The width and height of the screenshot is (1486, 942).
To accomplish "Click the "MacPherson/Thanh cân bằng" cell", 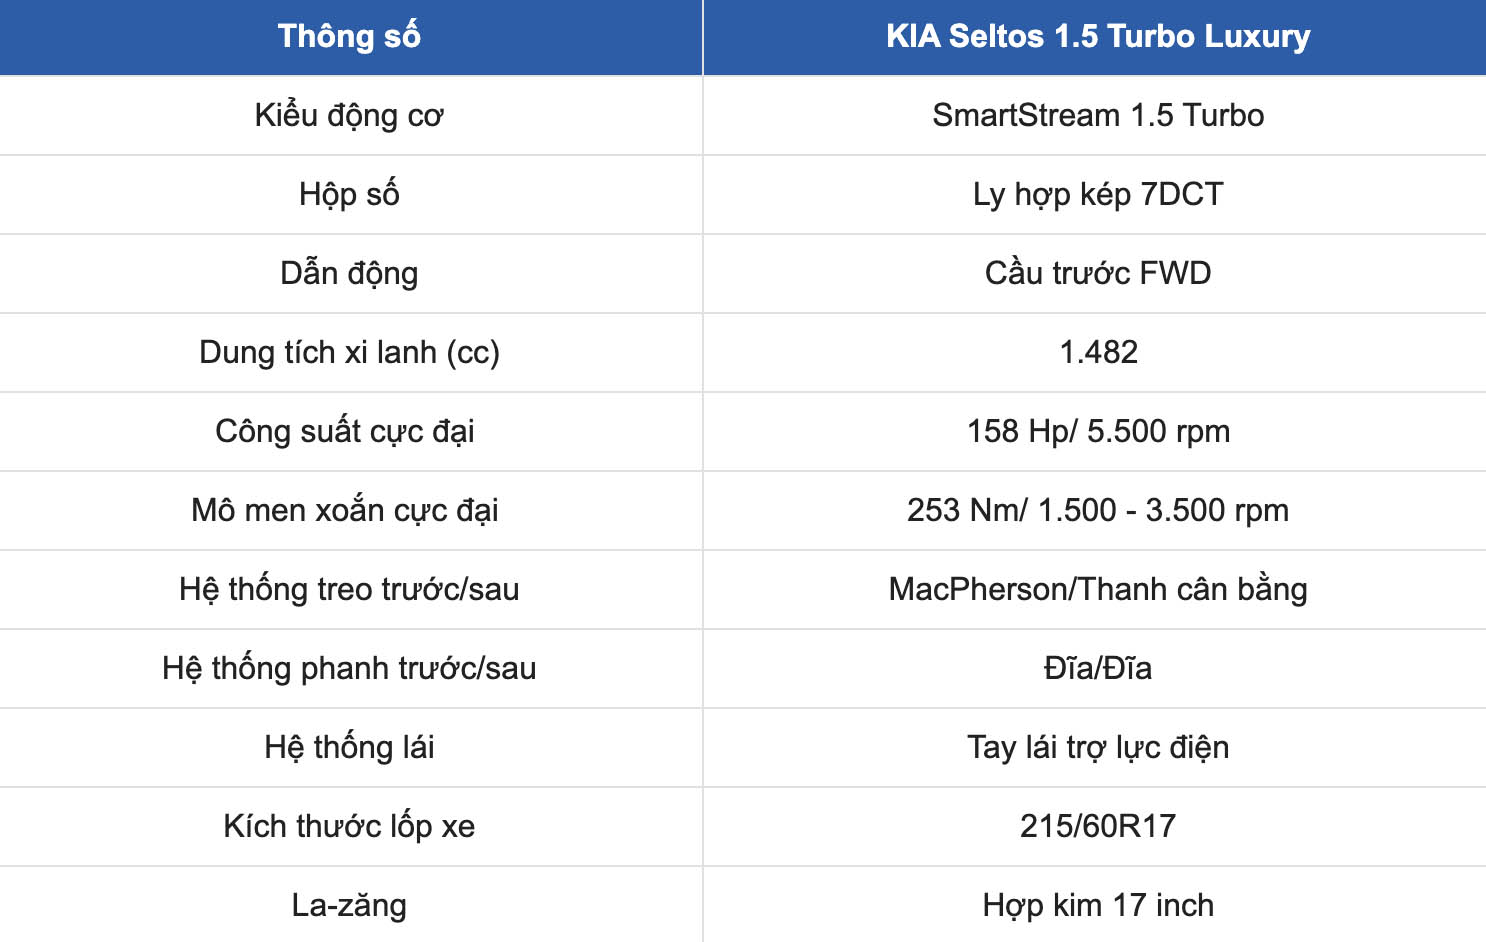I will 1097,590.
